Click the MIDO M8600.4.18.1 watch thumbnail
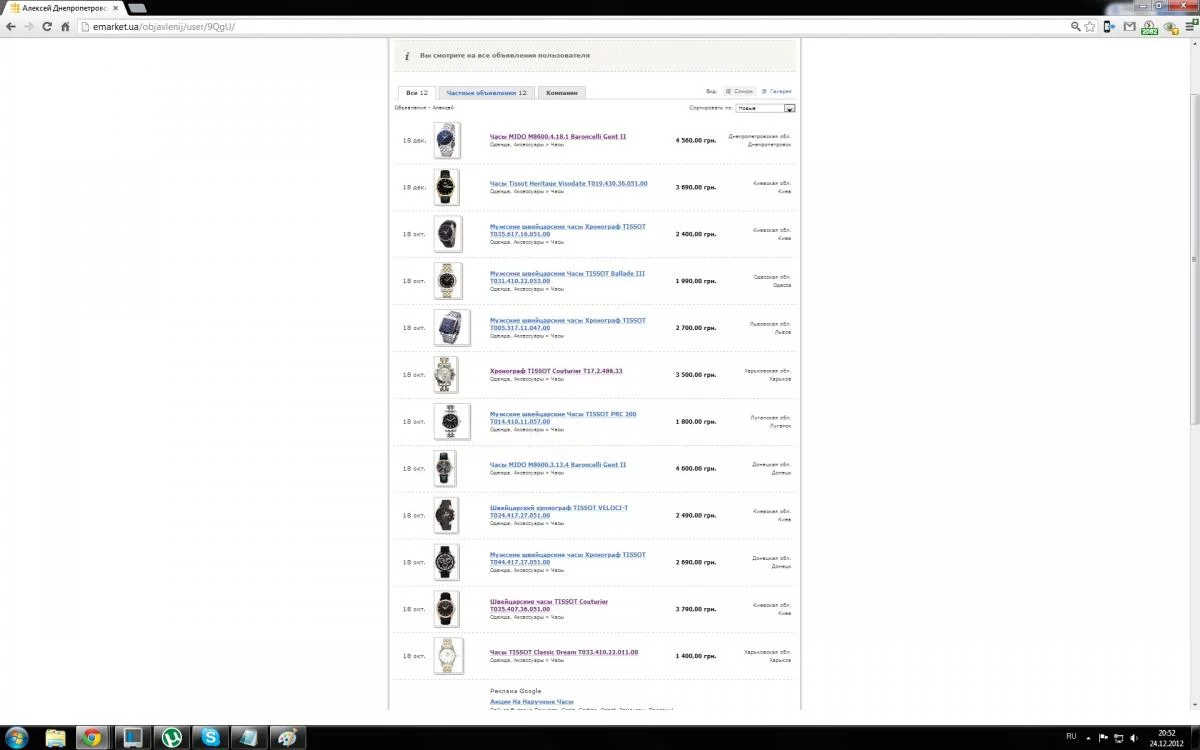The image size is (1200, 750). [447, 140]
